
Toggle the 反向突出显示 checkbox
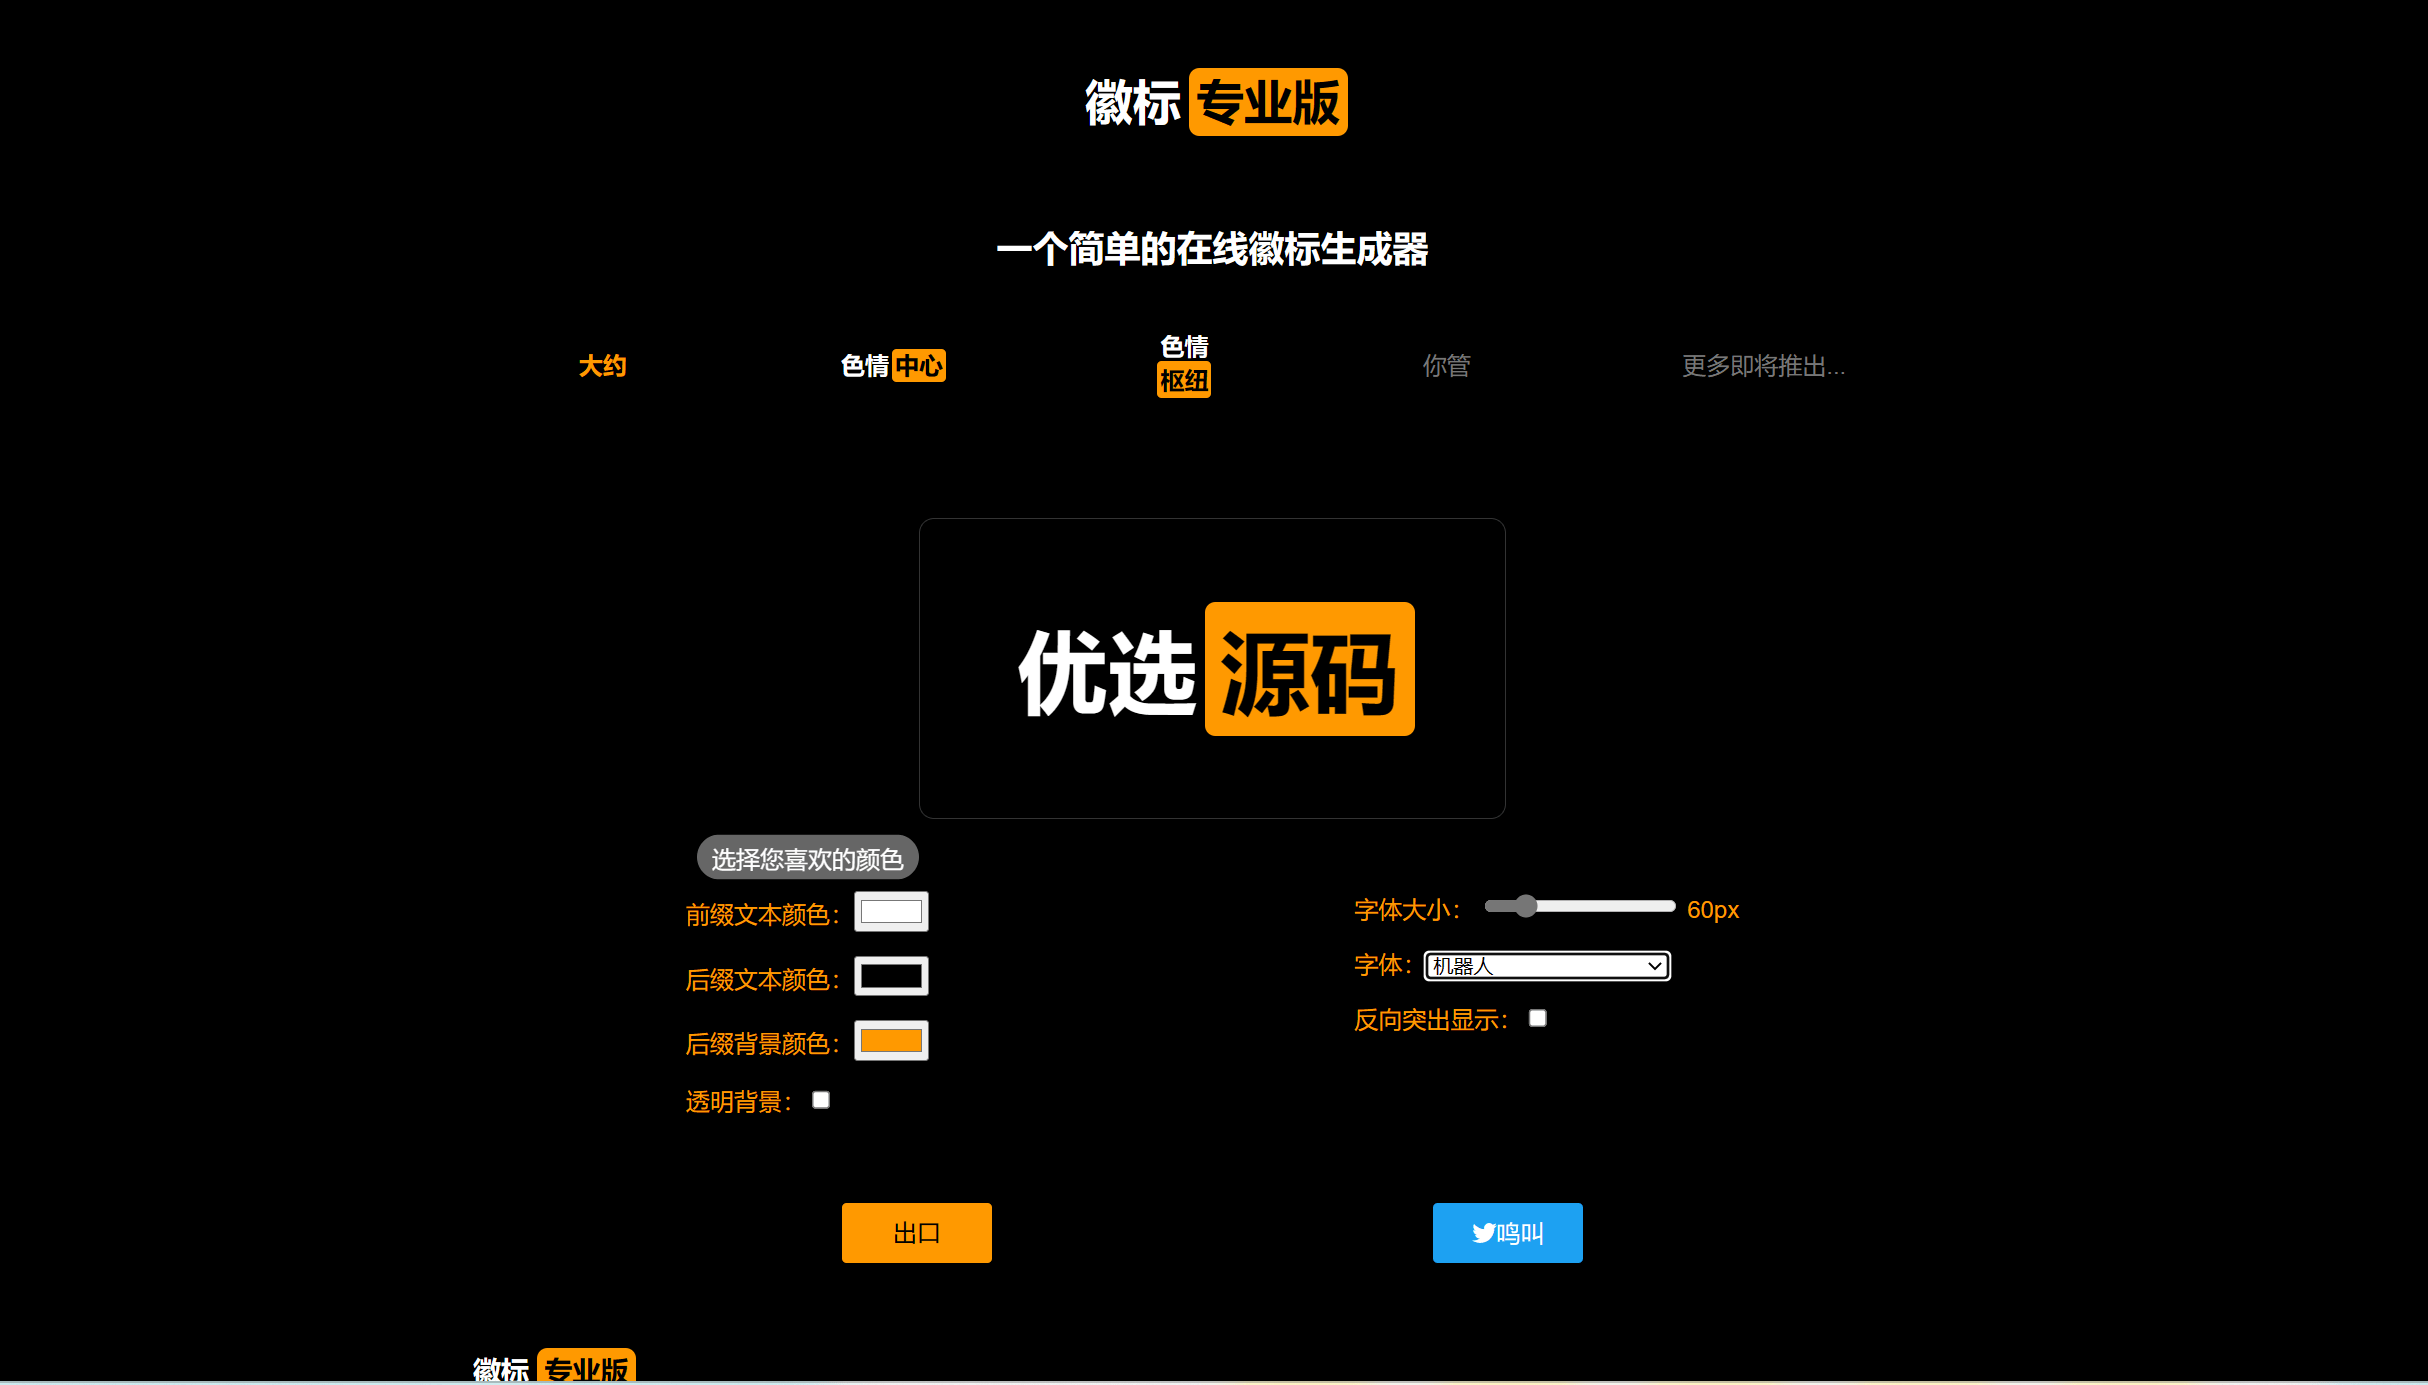1538,1018
